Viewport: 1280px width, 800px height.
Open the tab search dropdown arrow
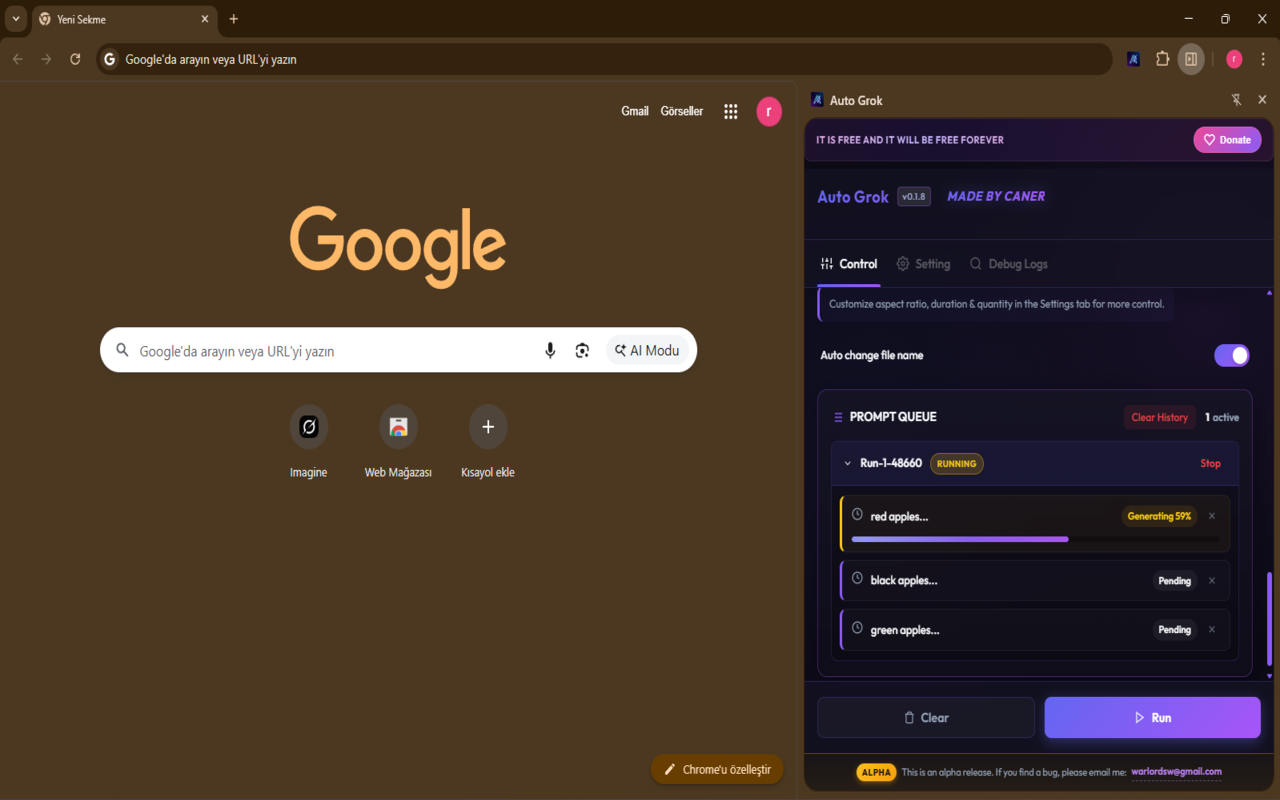16,19
